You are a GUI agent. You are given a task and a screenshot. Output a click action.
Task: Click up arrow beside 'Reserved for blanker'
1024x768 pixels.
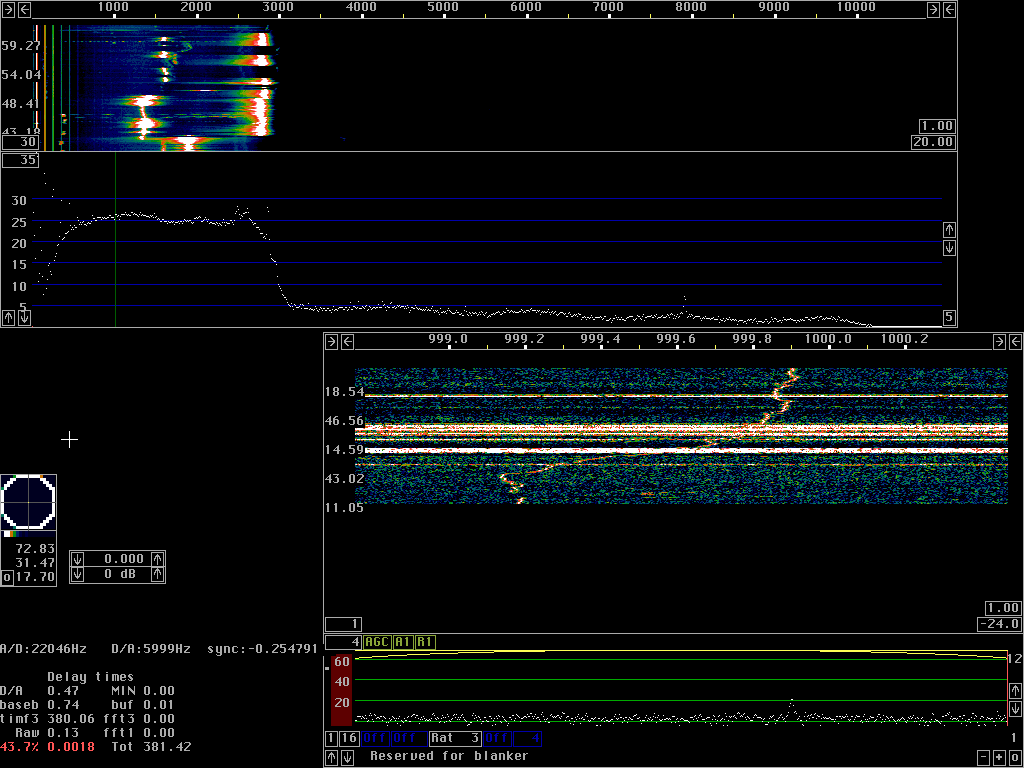pyautogui.click(x=331, y=758)
